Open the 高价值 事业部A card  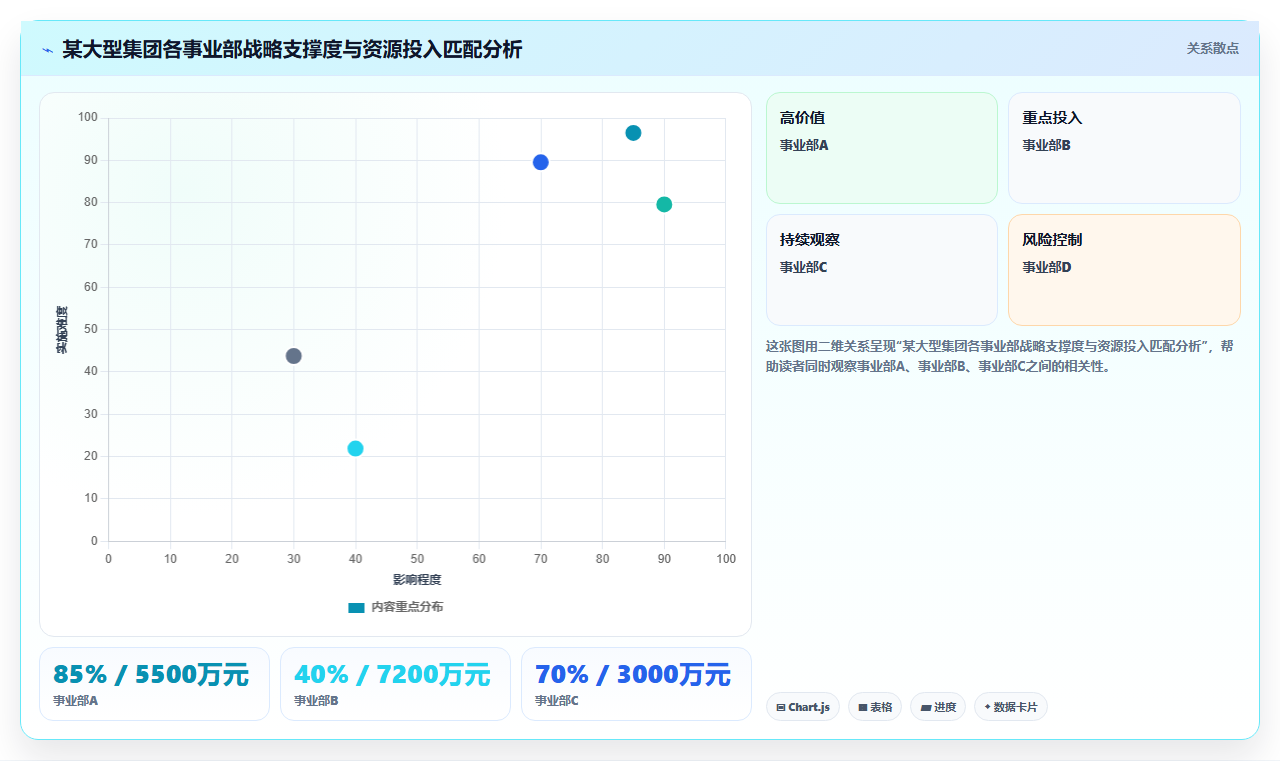[x=882, y=148]
